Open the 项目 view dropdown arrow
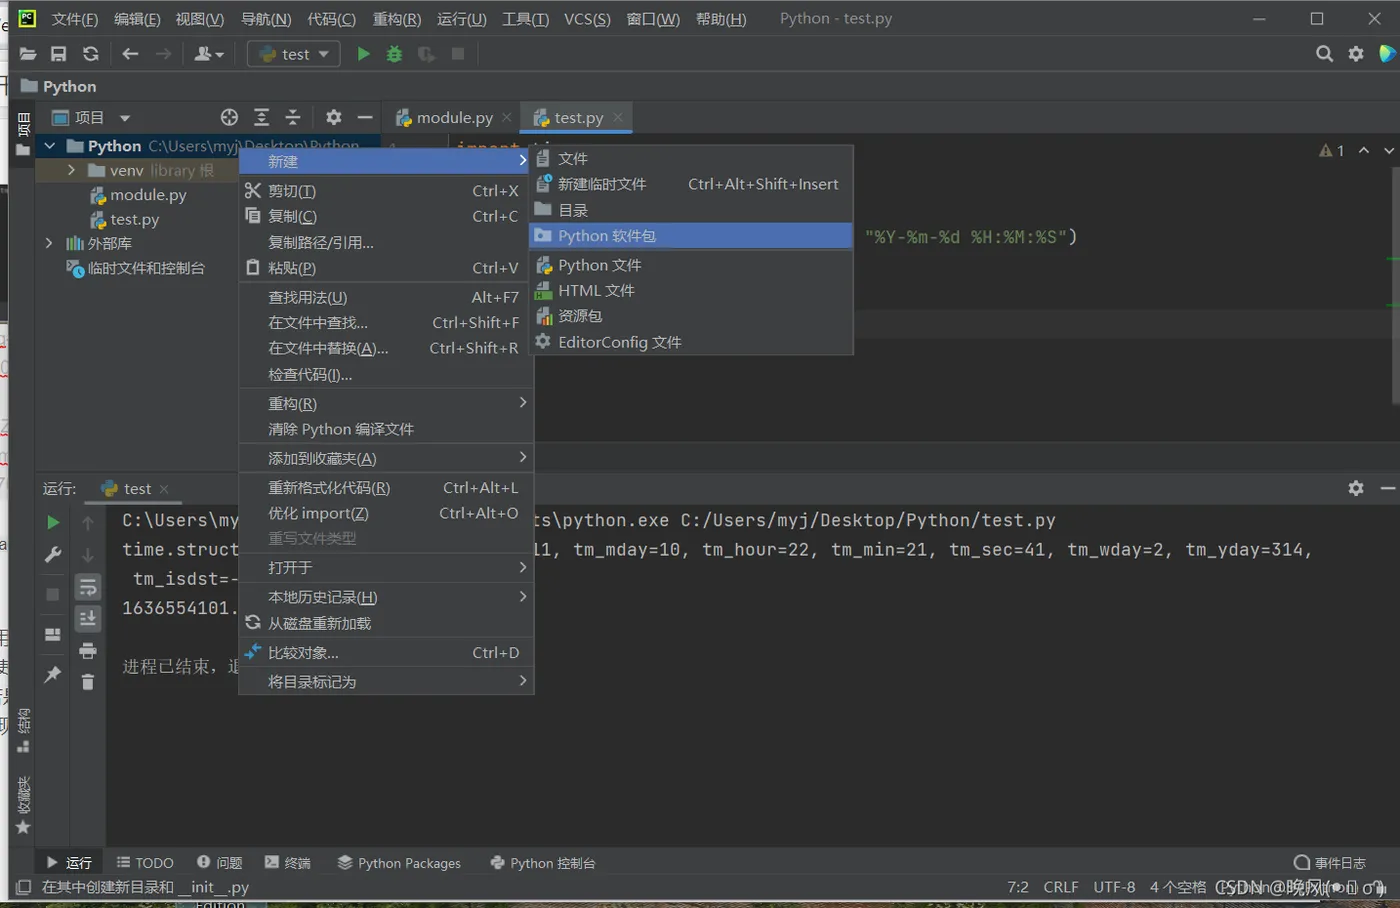 125,118
